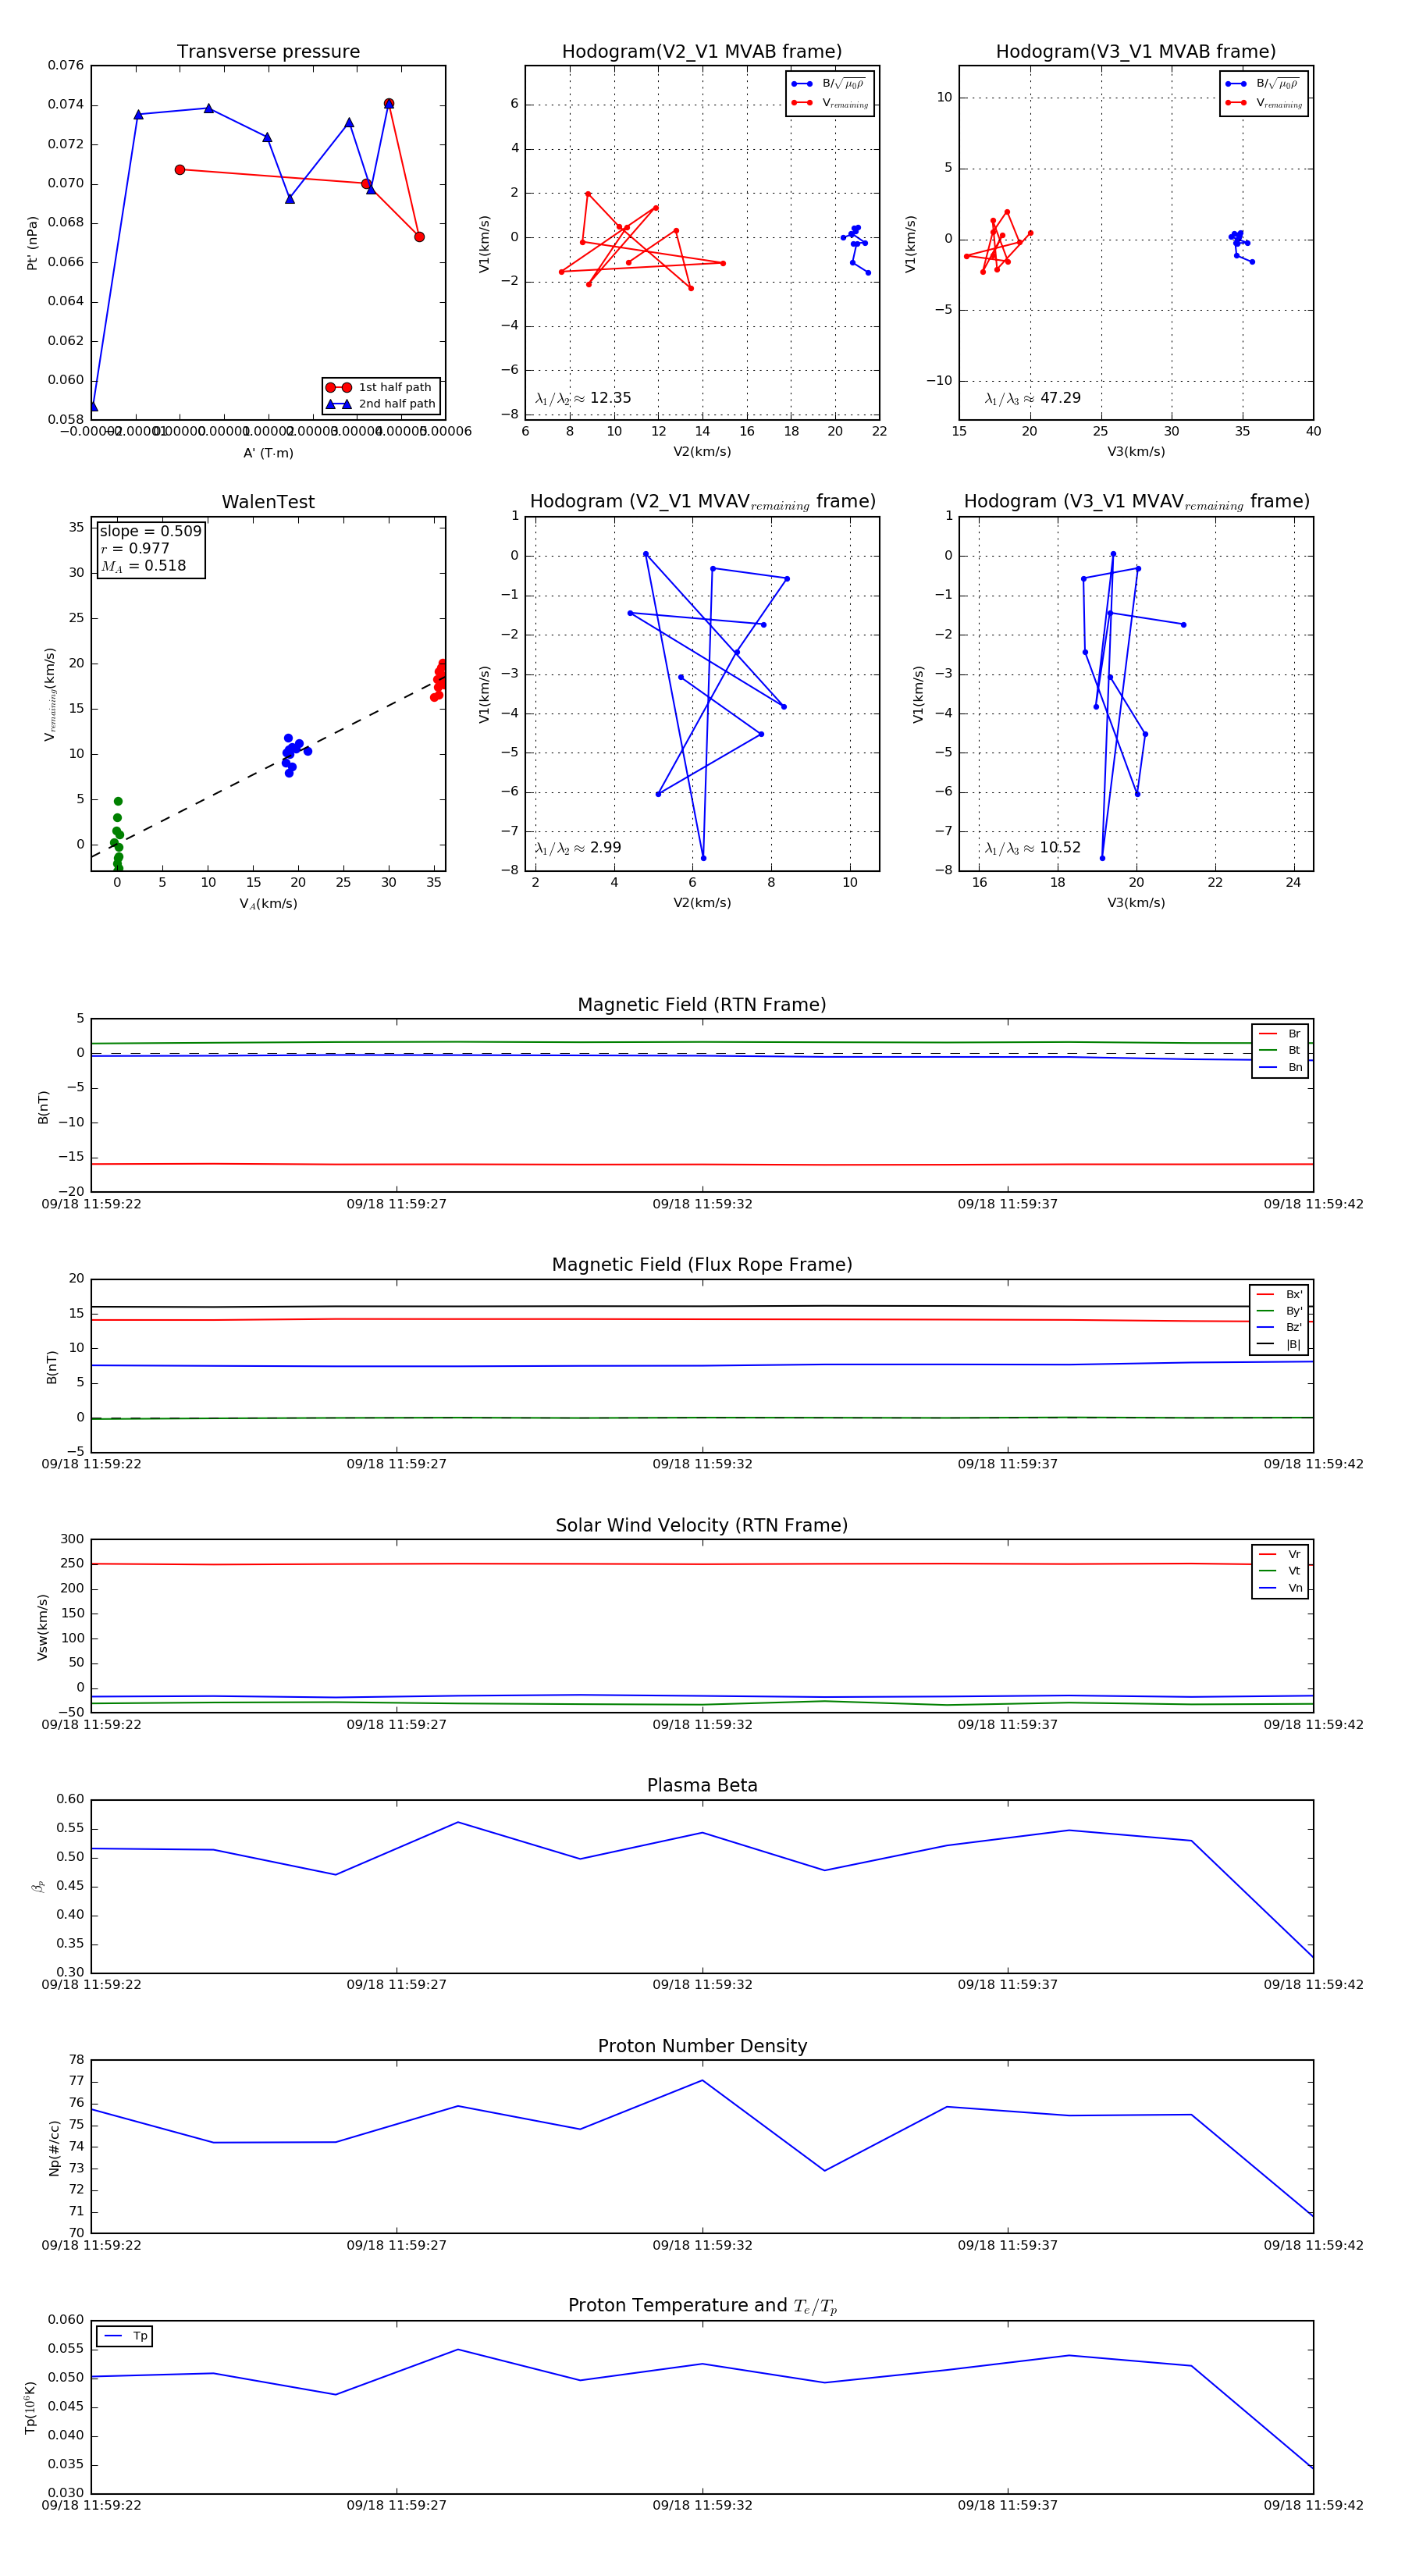The height and width of the screenshot is (2576, 1405).
Task: Click the 'Hodogram(V2_V1 MVAB frame)' title
Action: pyautogui.click(x=701, y=51)
